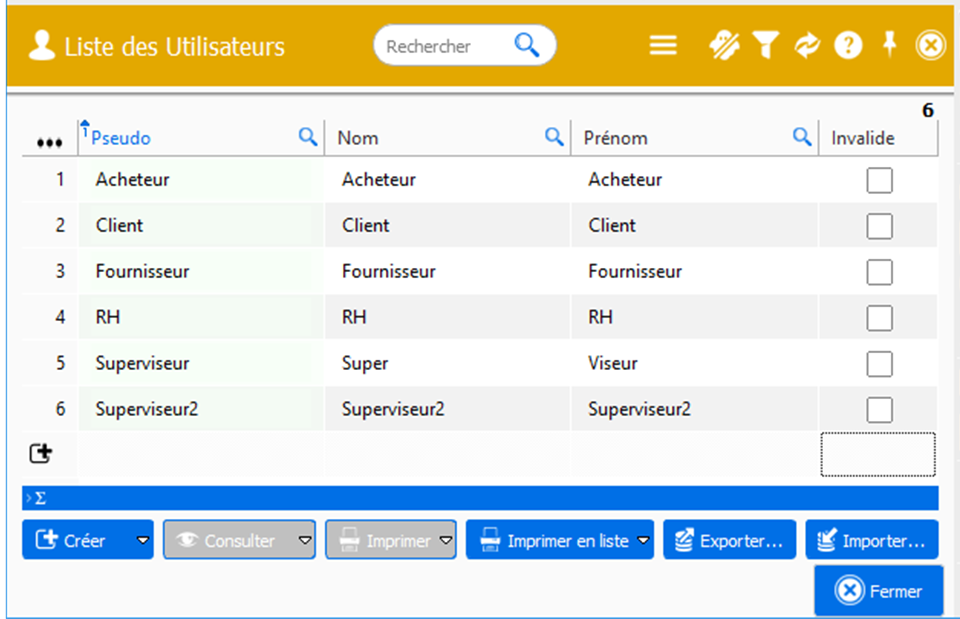960x619 pixels.
Task: Click the filter funnel icon
Action: coord(766,46)
